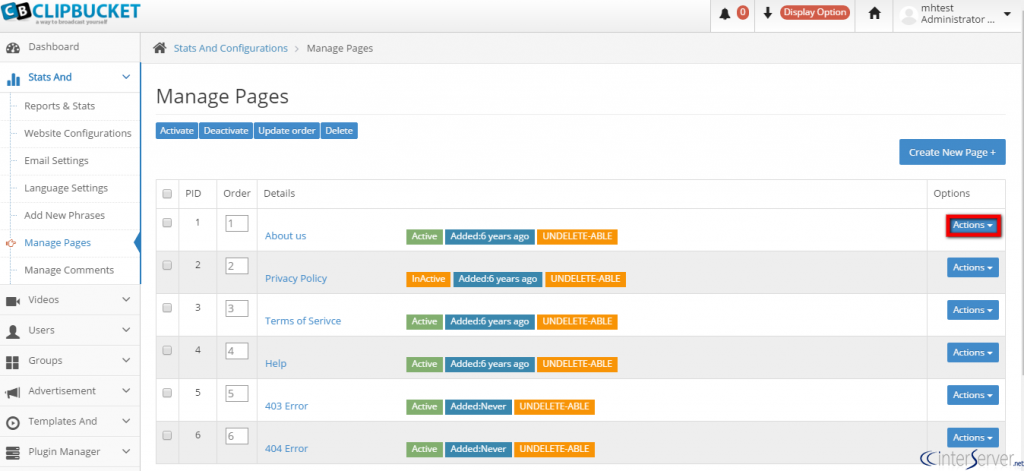This screenshot has height=471, width=1024.
Task: Open Reports & Stats in sidebar
Action: tap(59, 106)
